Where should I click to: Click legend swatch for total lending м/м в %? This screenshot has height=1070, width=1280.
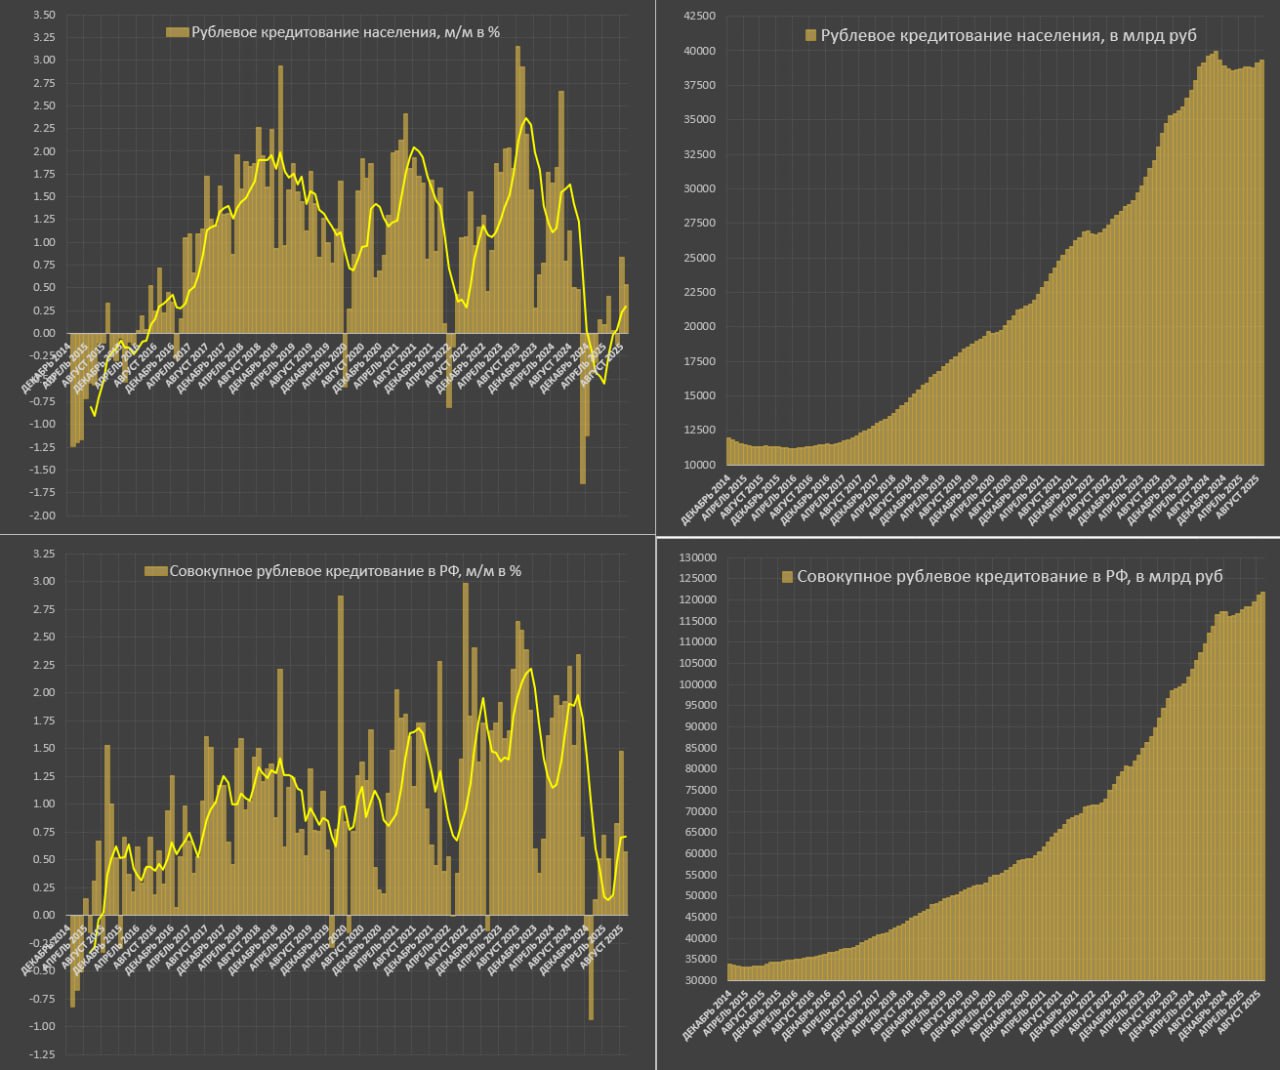click(x=155, y=571)
